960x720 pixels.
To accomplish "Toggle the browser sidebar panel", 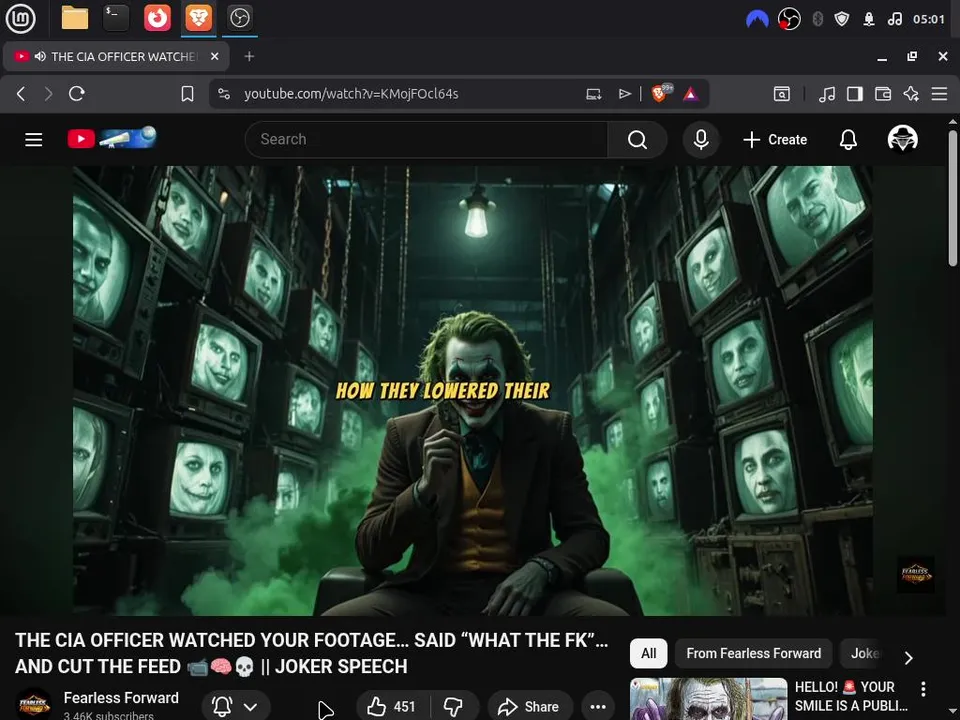I will tap(855, 94).
